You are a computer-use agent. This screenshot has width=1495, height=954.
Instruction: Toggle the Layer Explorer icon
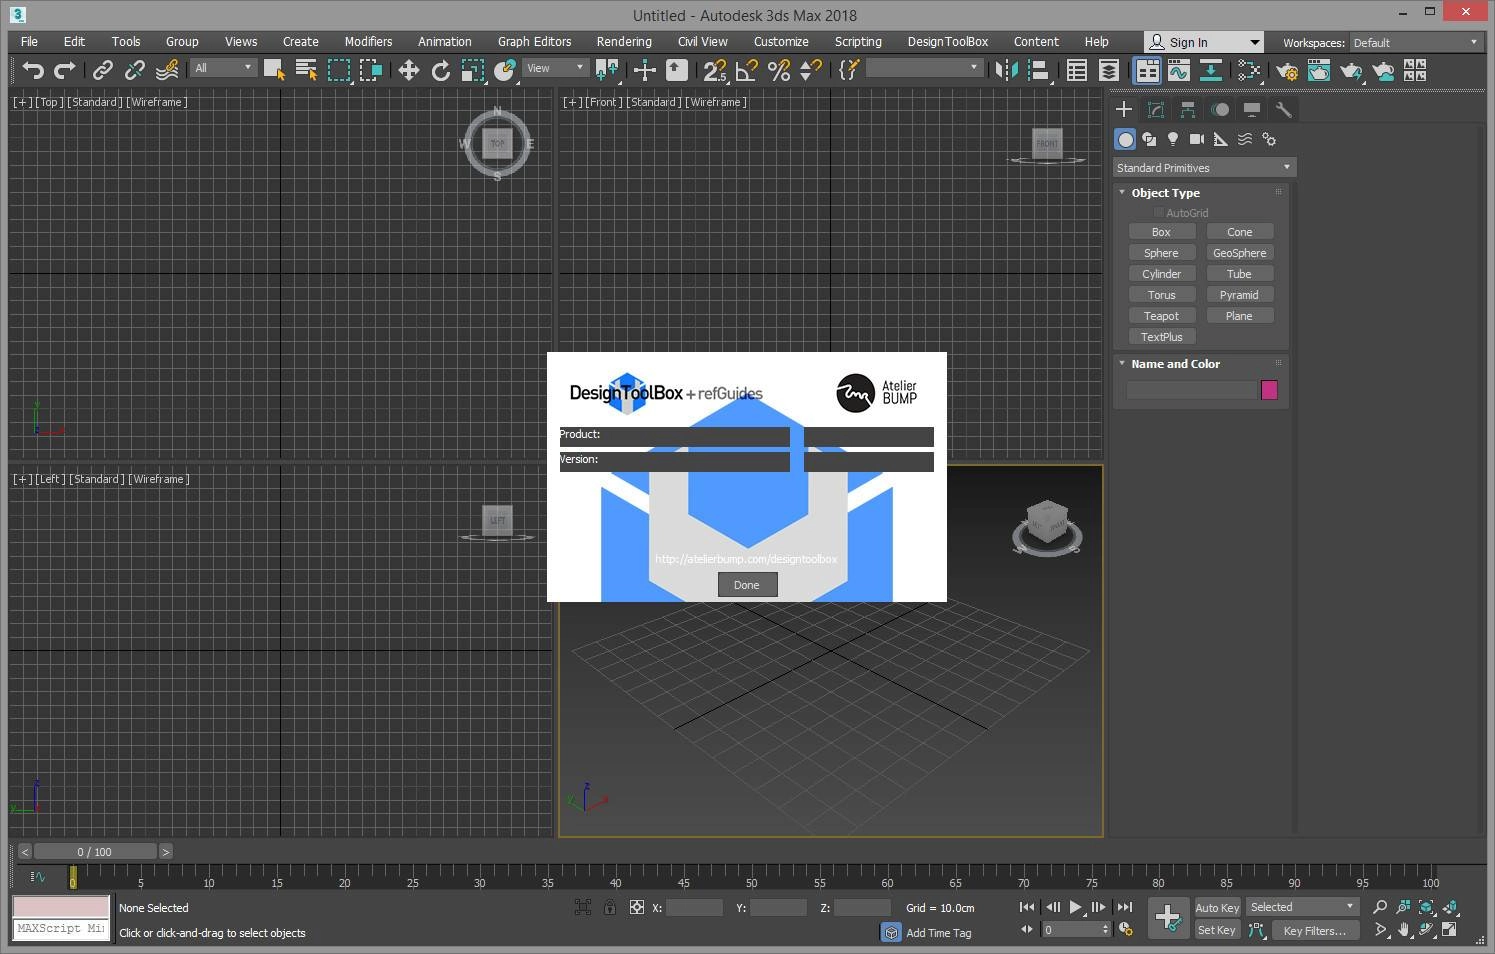[x=1108, y=70]
